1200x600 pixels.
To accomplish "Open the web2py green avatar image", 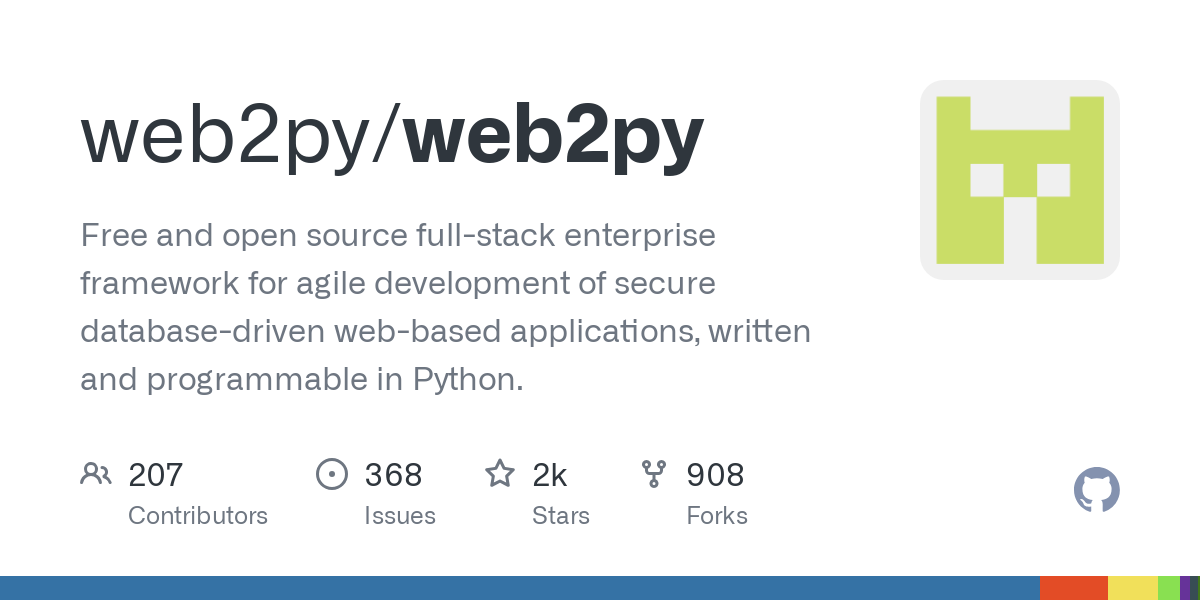I will [1019, 180].
